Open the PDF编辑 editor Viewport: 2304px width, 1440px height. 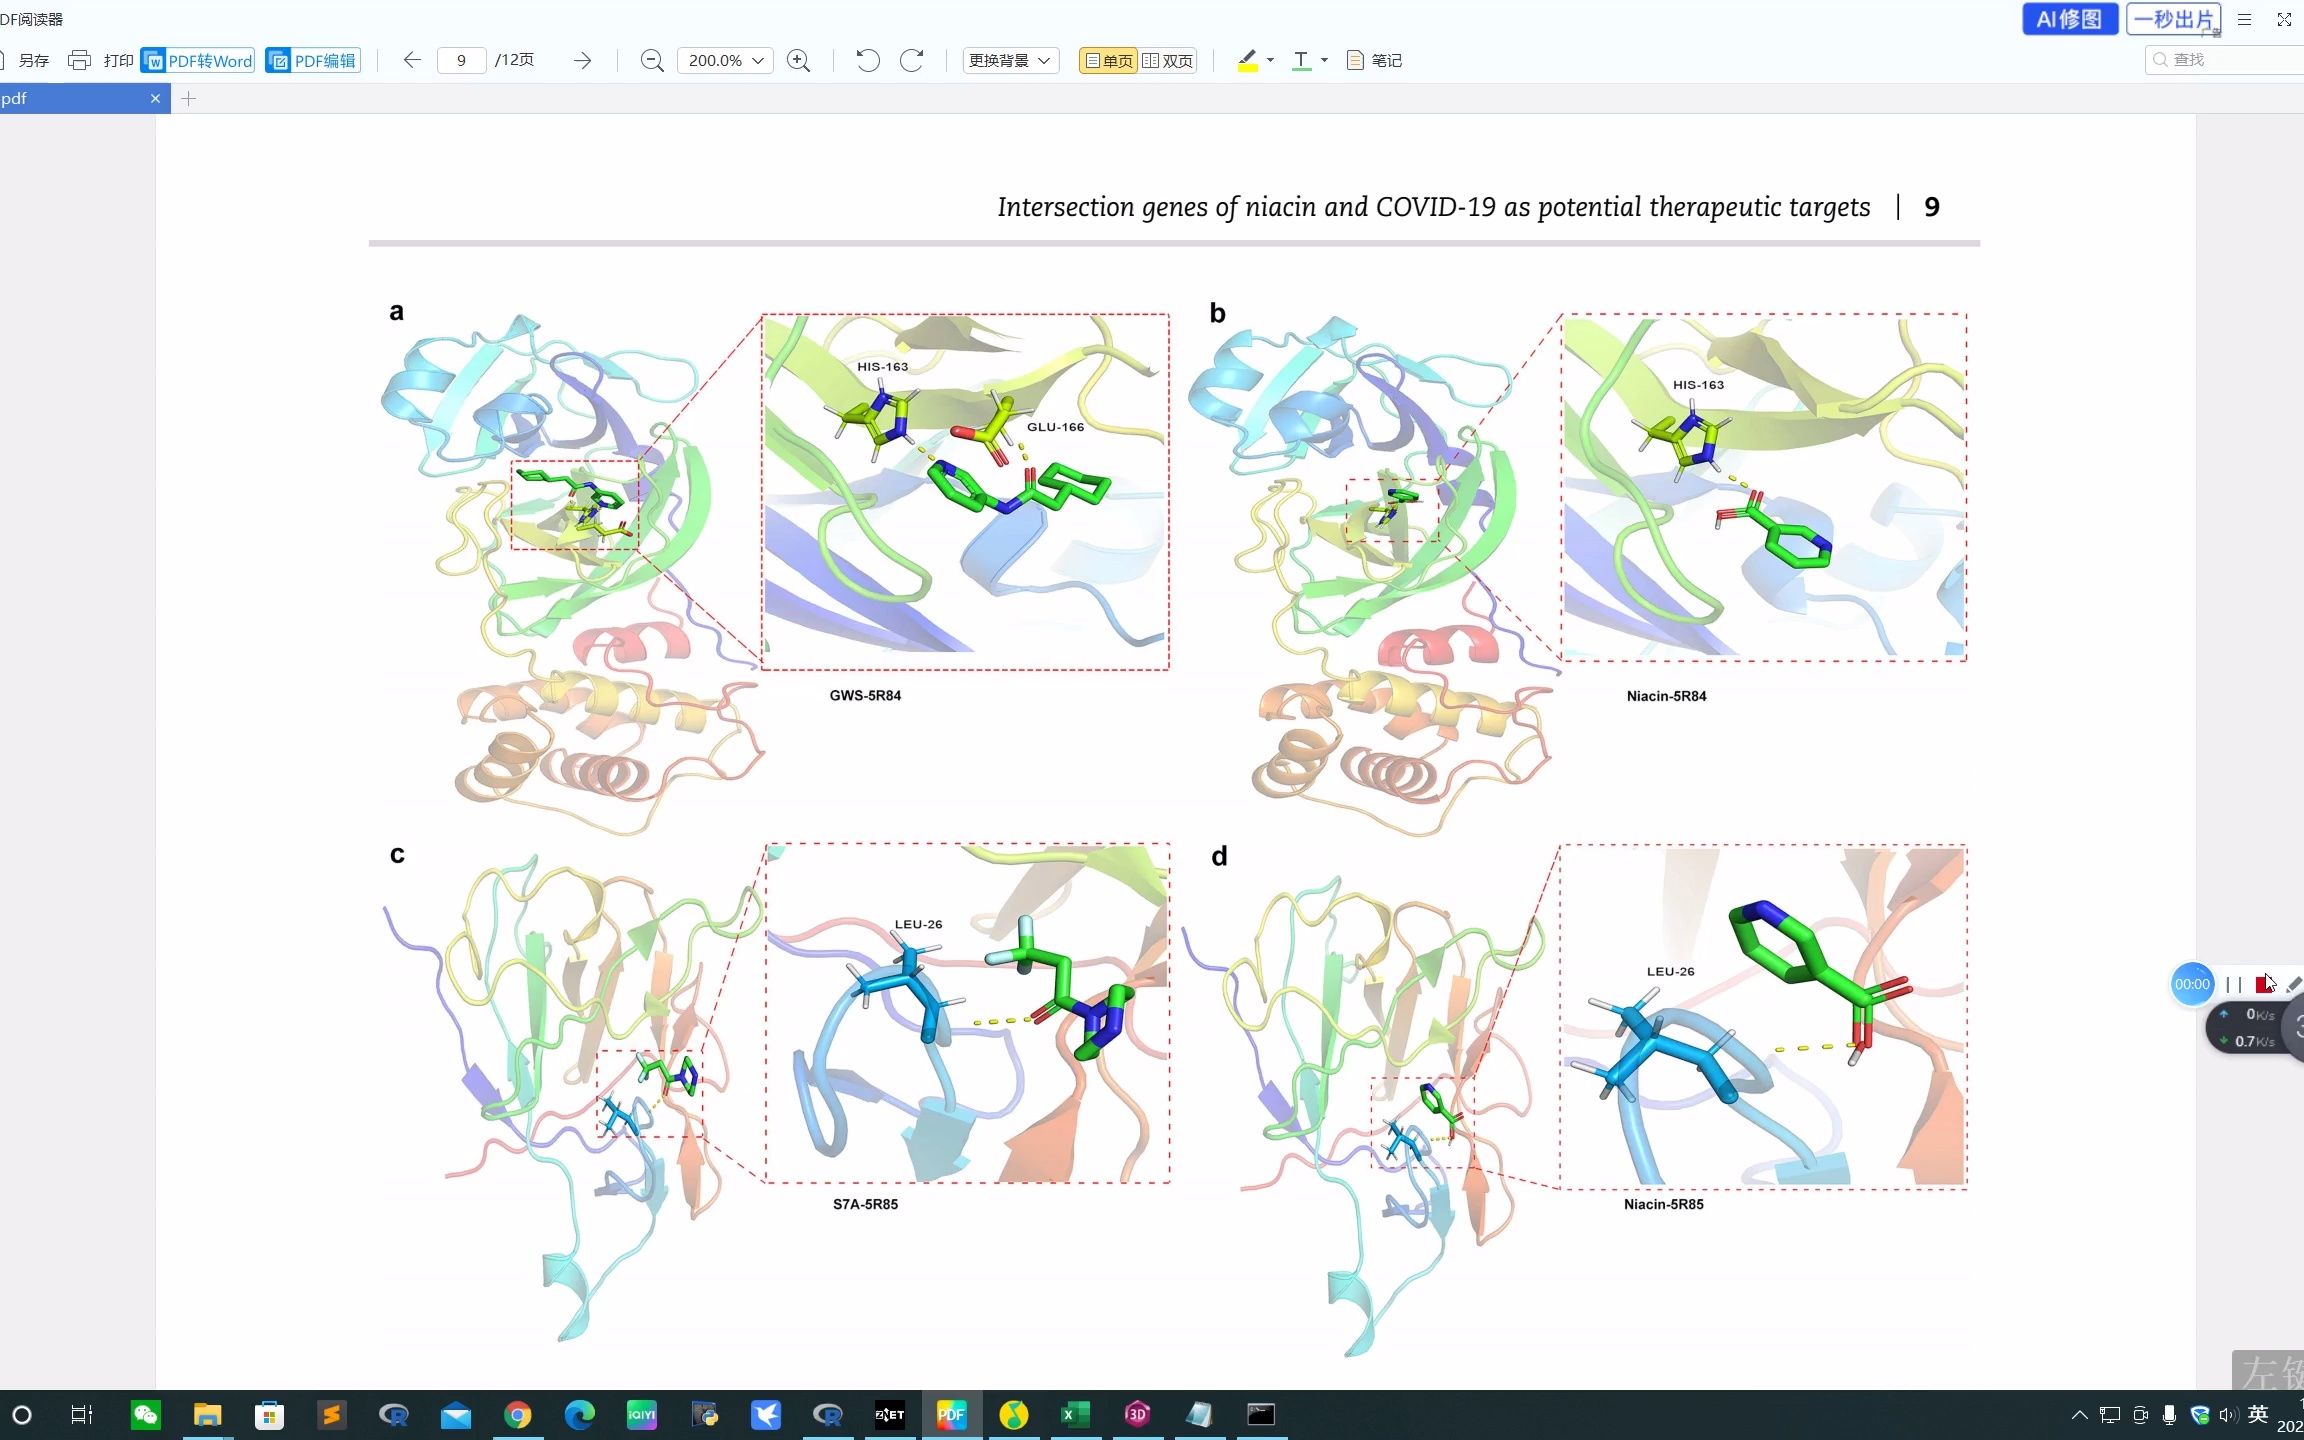point(313,60)
